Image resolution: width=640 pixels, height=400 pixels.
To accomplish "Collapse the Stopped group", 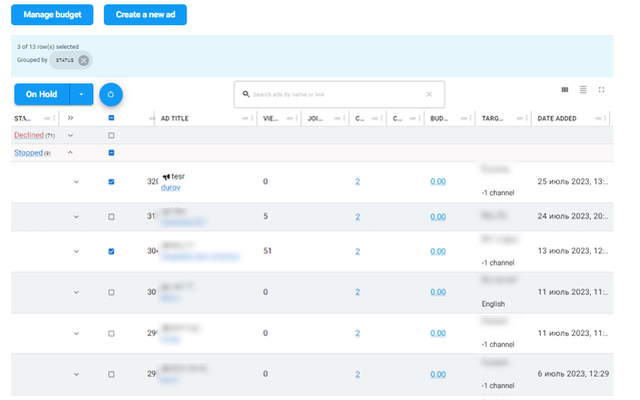I will pyautogui.click(x=70, y=153).
